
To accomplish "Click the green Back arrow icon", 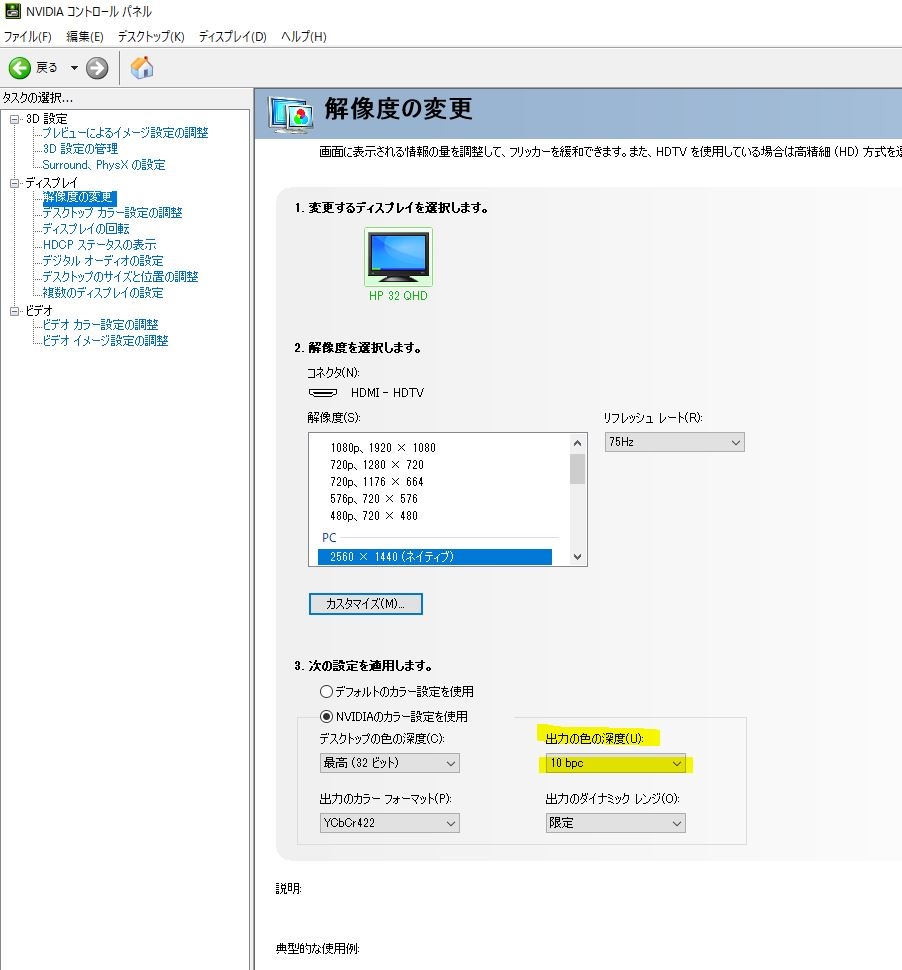I will click(19, 68).
